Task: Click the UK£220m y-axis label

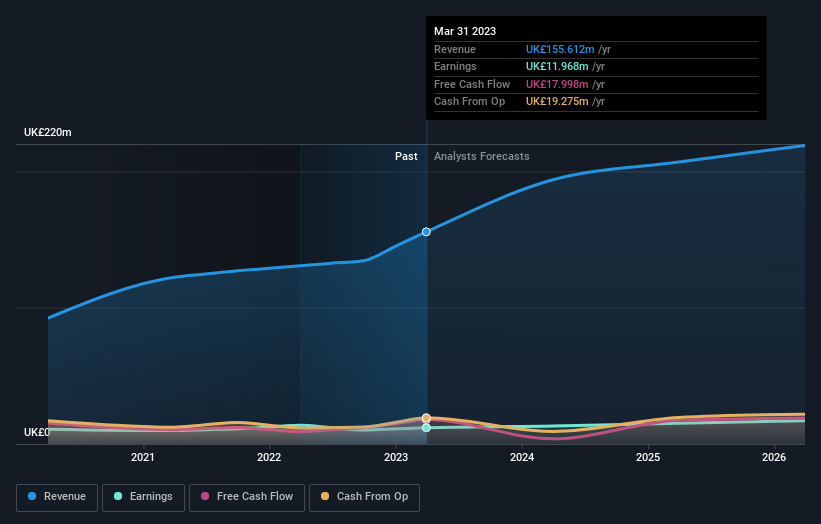Action: [48, 132]
